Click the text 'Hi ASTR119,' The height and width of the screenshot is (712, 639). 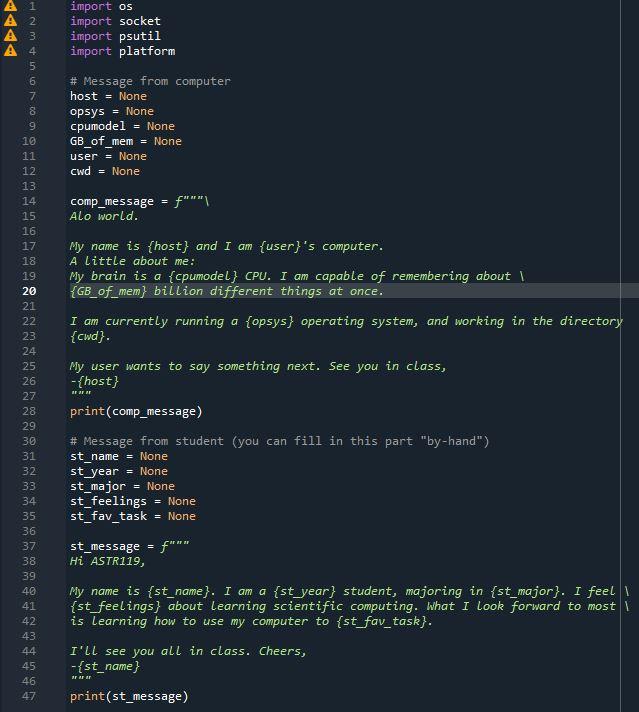108,561
